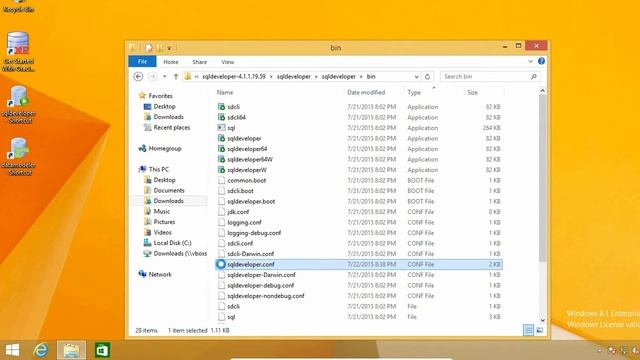The height and width of the screenshot is (360, 640).
Task: Select This PC in navigation pane
Action: [158, 169]
